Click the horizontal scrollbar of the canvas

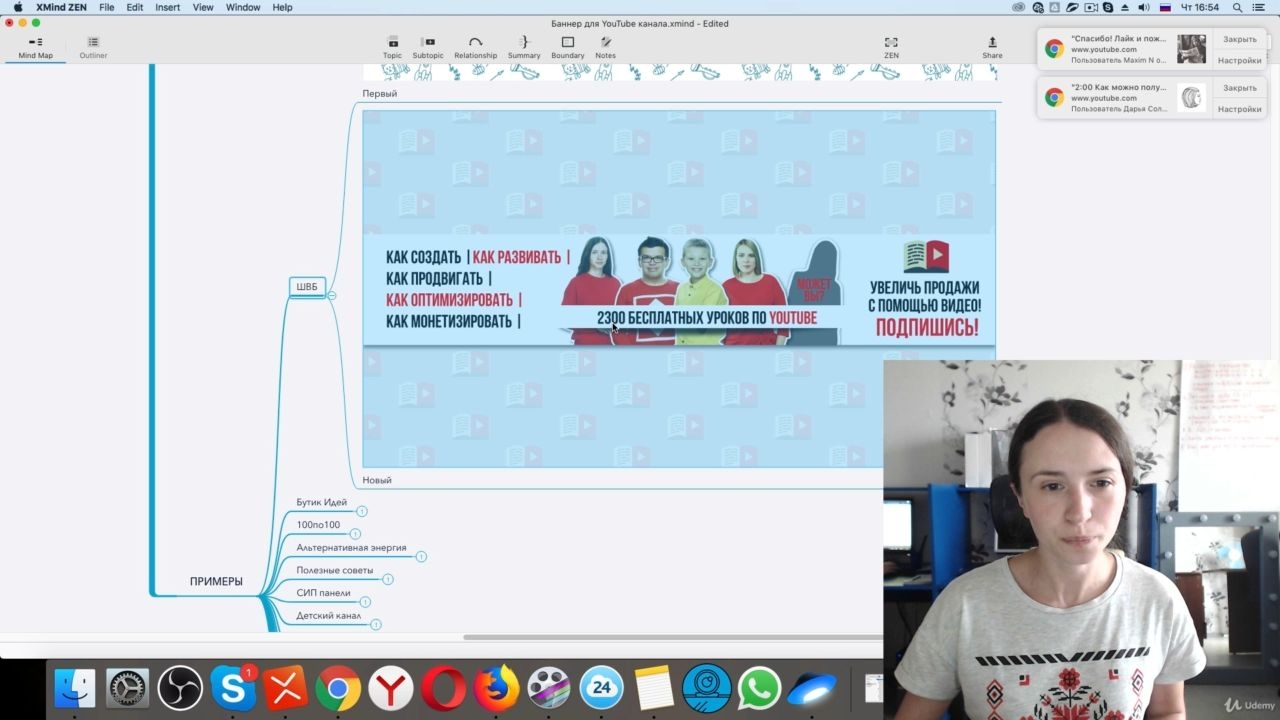[673, 637]
